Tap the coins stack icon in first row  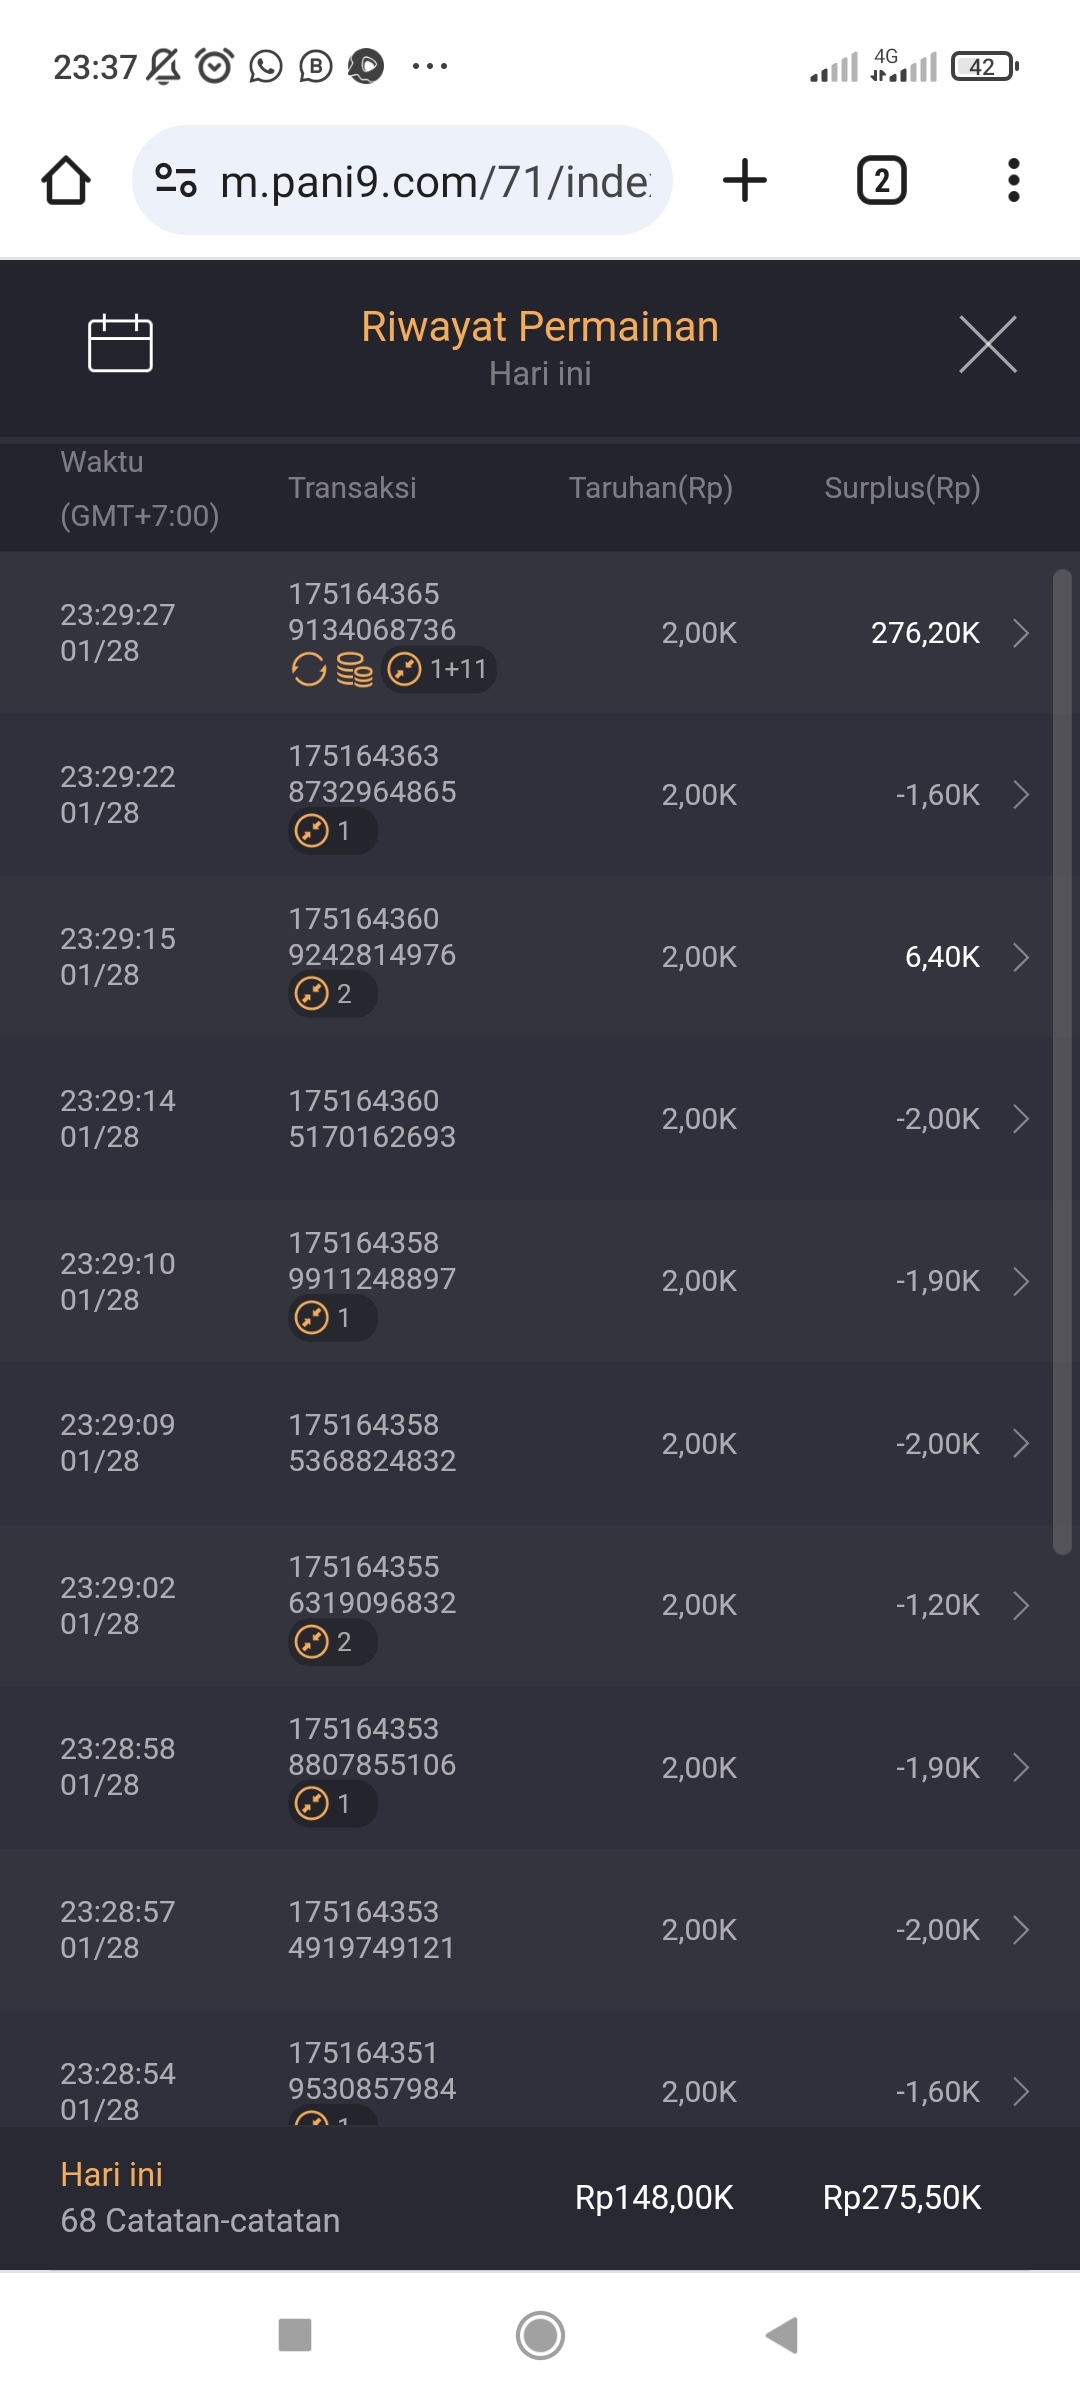pyautogui.click(x=354, y=669)
